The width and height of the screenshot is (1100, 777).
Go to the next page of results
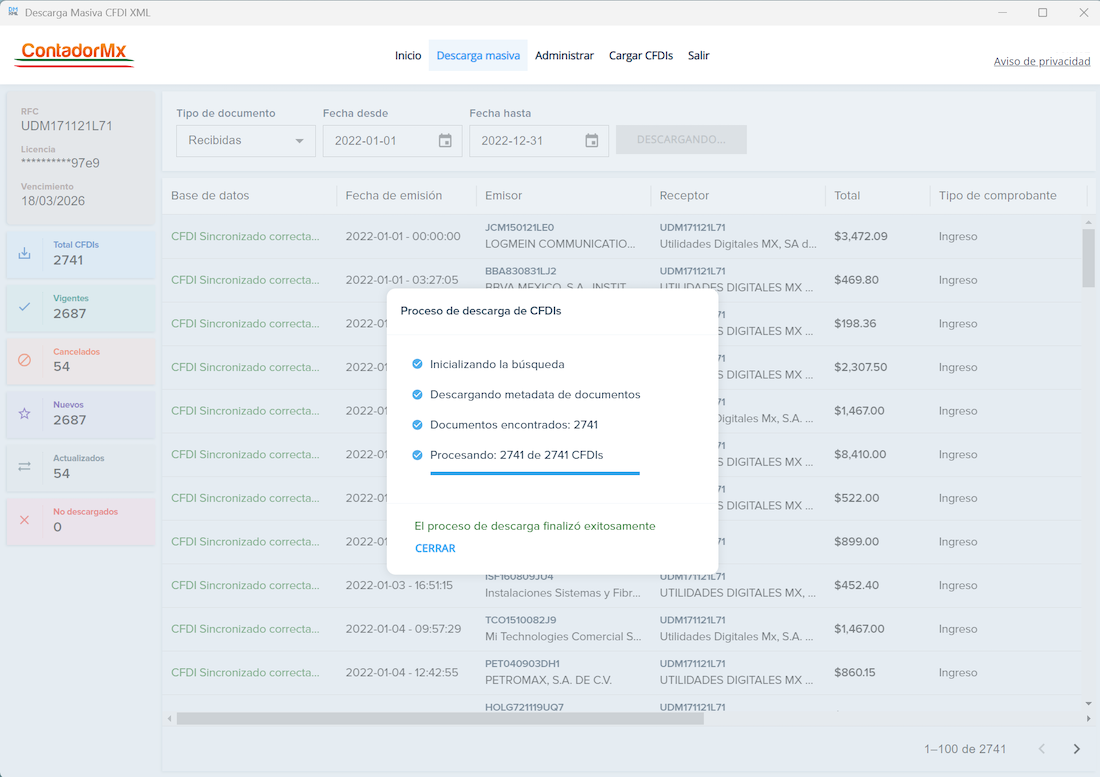[1077, 749]
